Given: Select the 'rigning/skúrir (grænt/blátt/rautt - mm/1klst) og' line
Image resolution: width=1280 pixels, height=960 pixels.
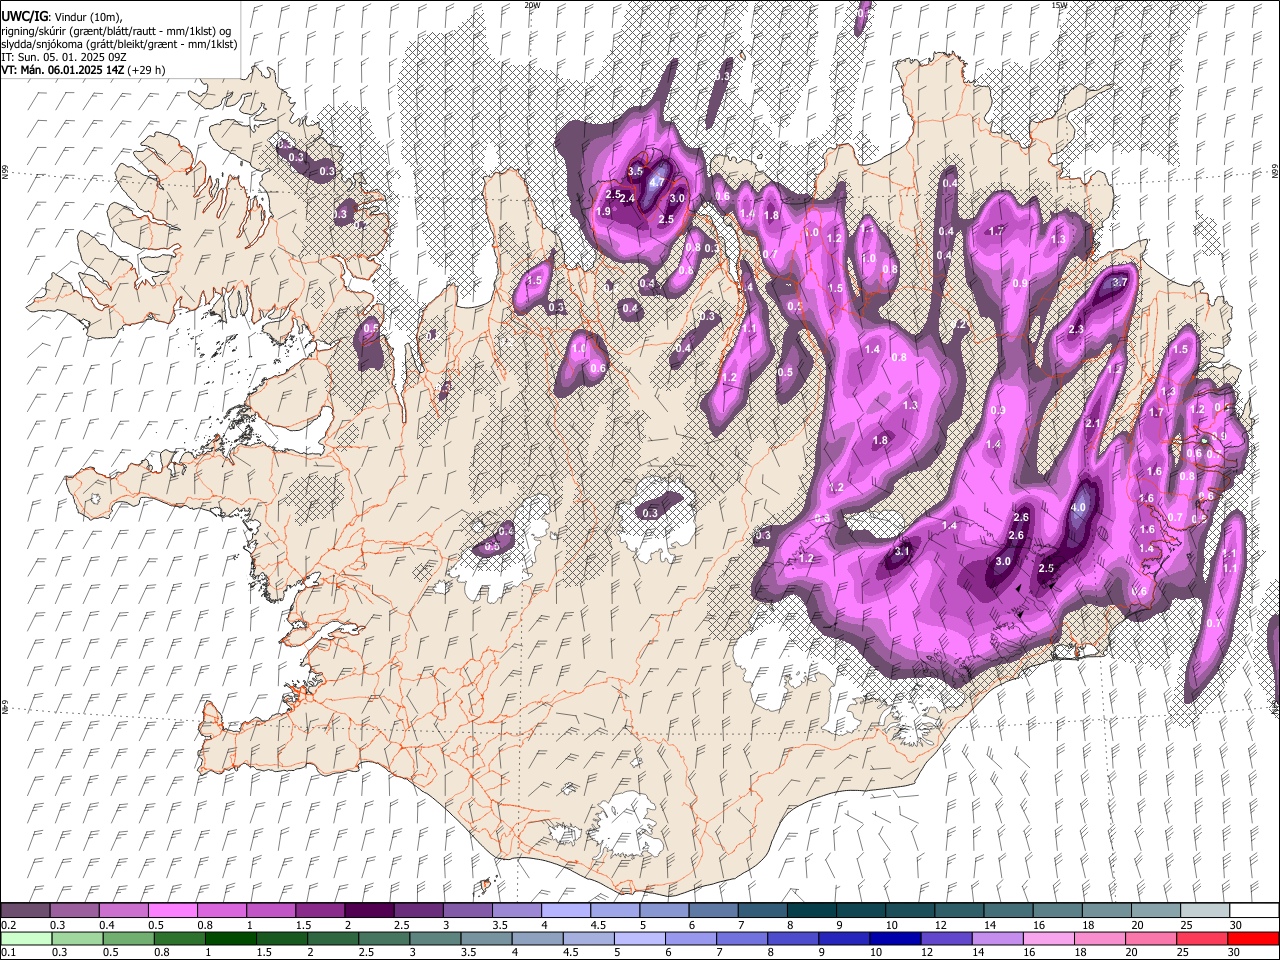Looking at the screenshot, I should pos(118,31).
